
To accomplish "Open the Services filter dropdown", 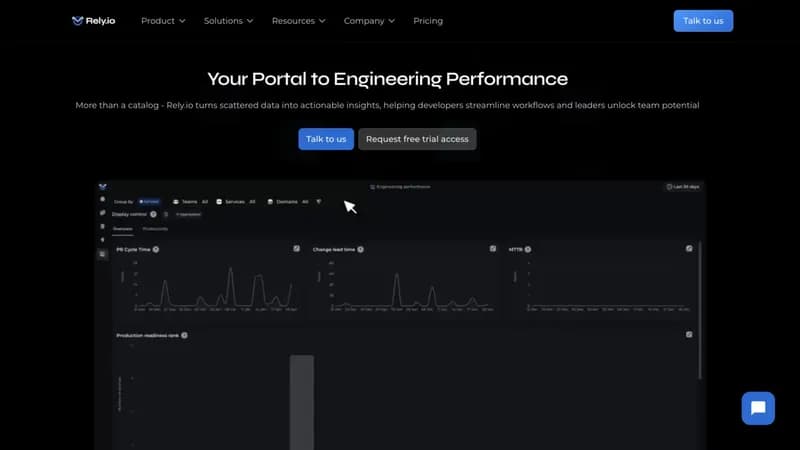I will (236, 202).
